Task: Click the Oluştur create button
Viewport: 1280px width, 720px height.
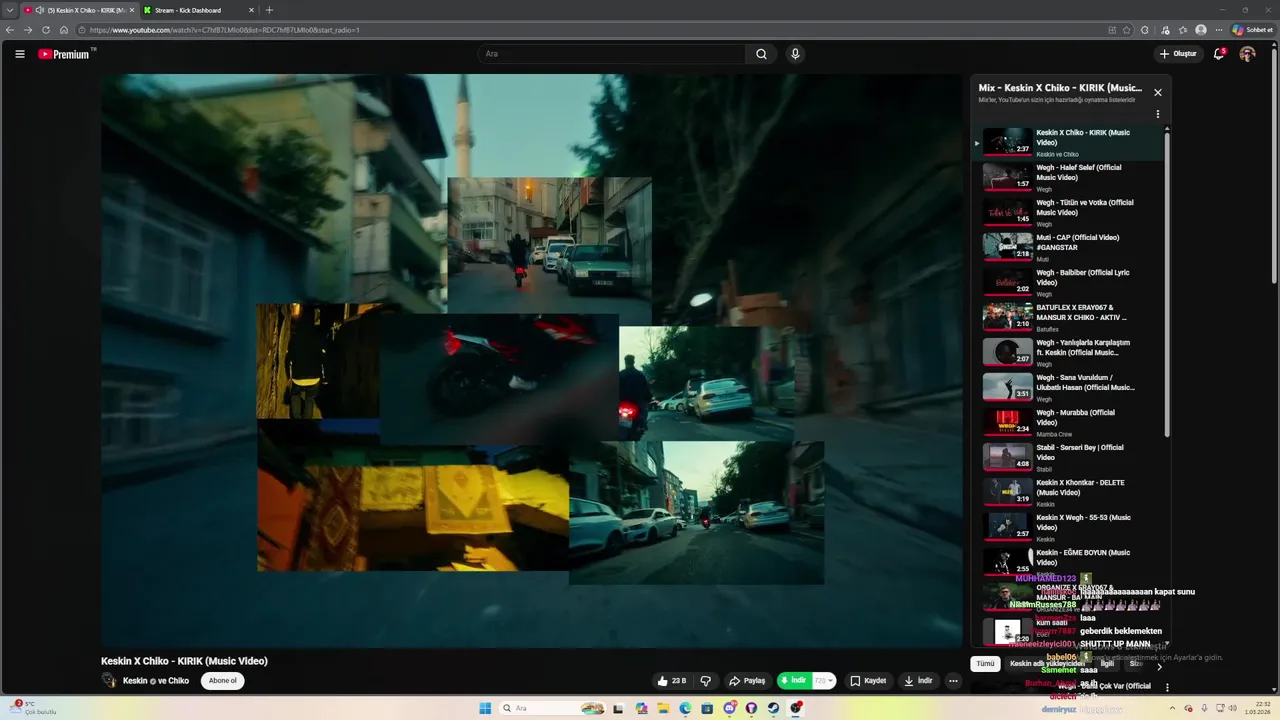Action: pyautogui.click(x=1178, y=54)
